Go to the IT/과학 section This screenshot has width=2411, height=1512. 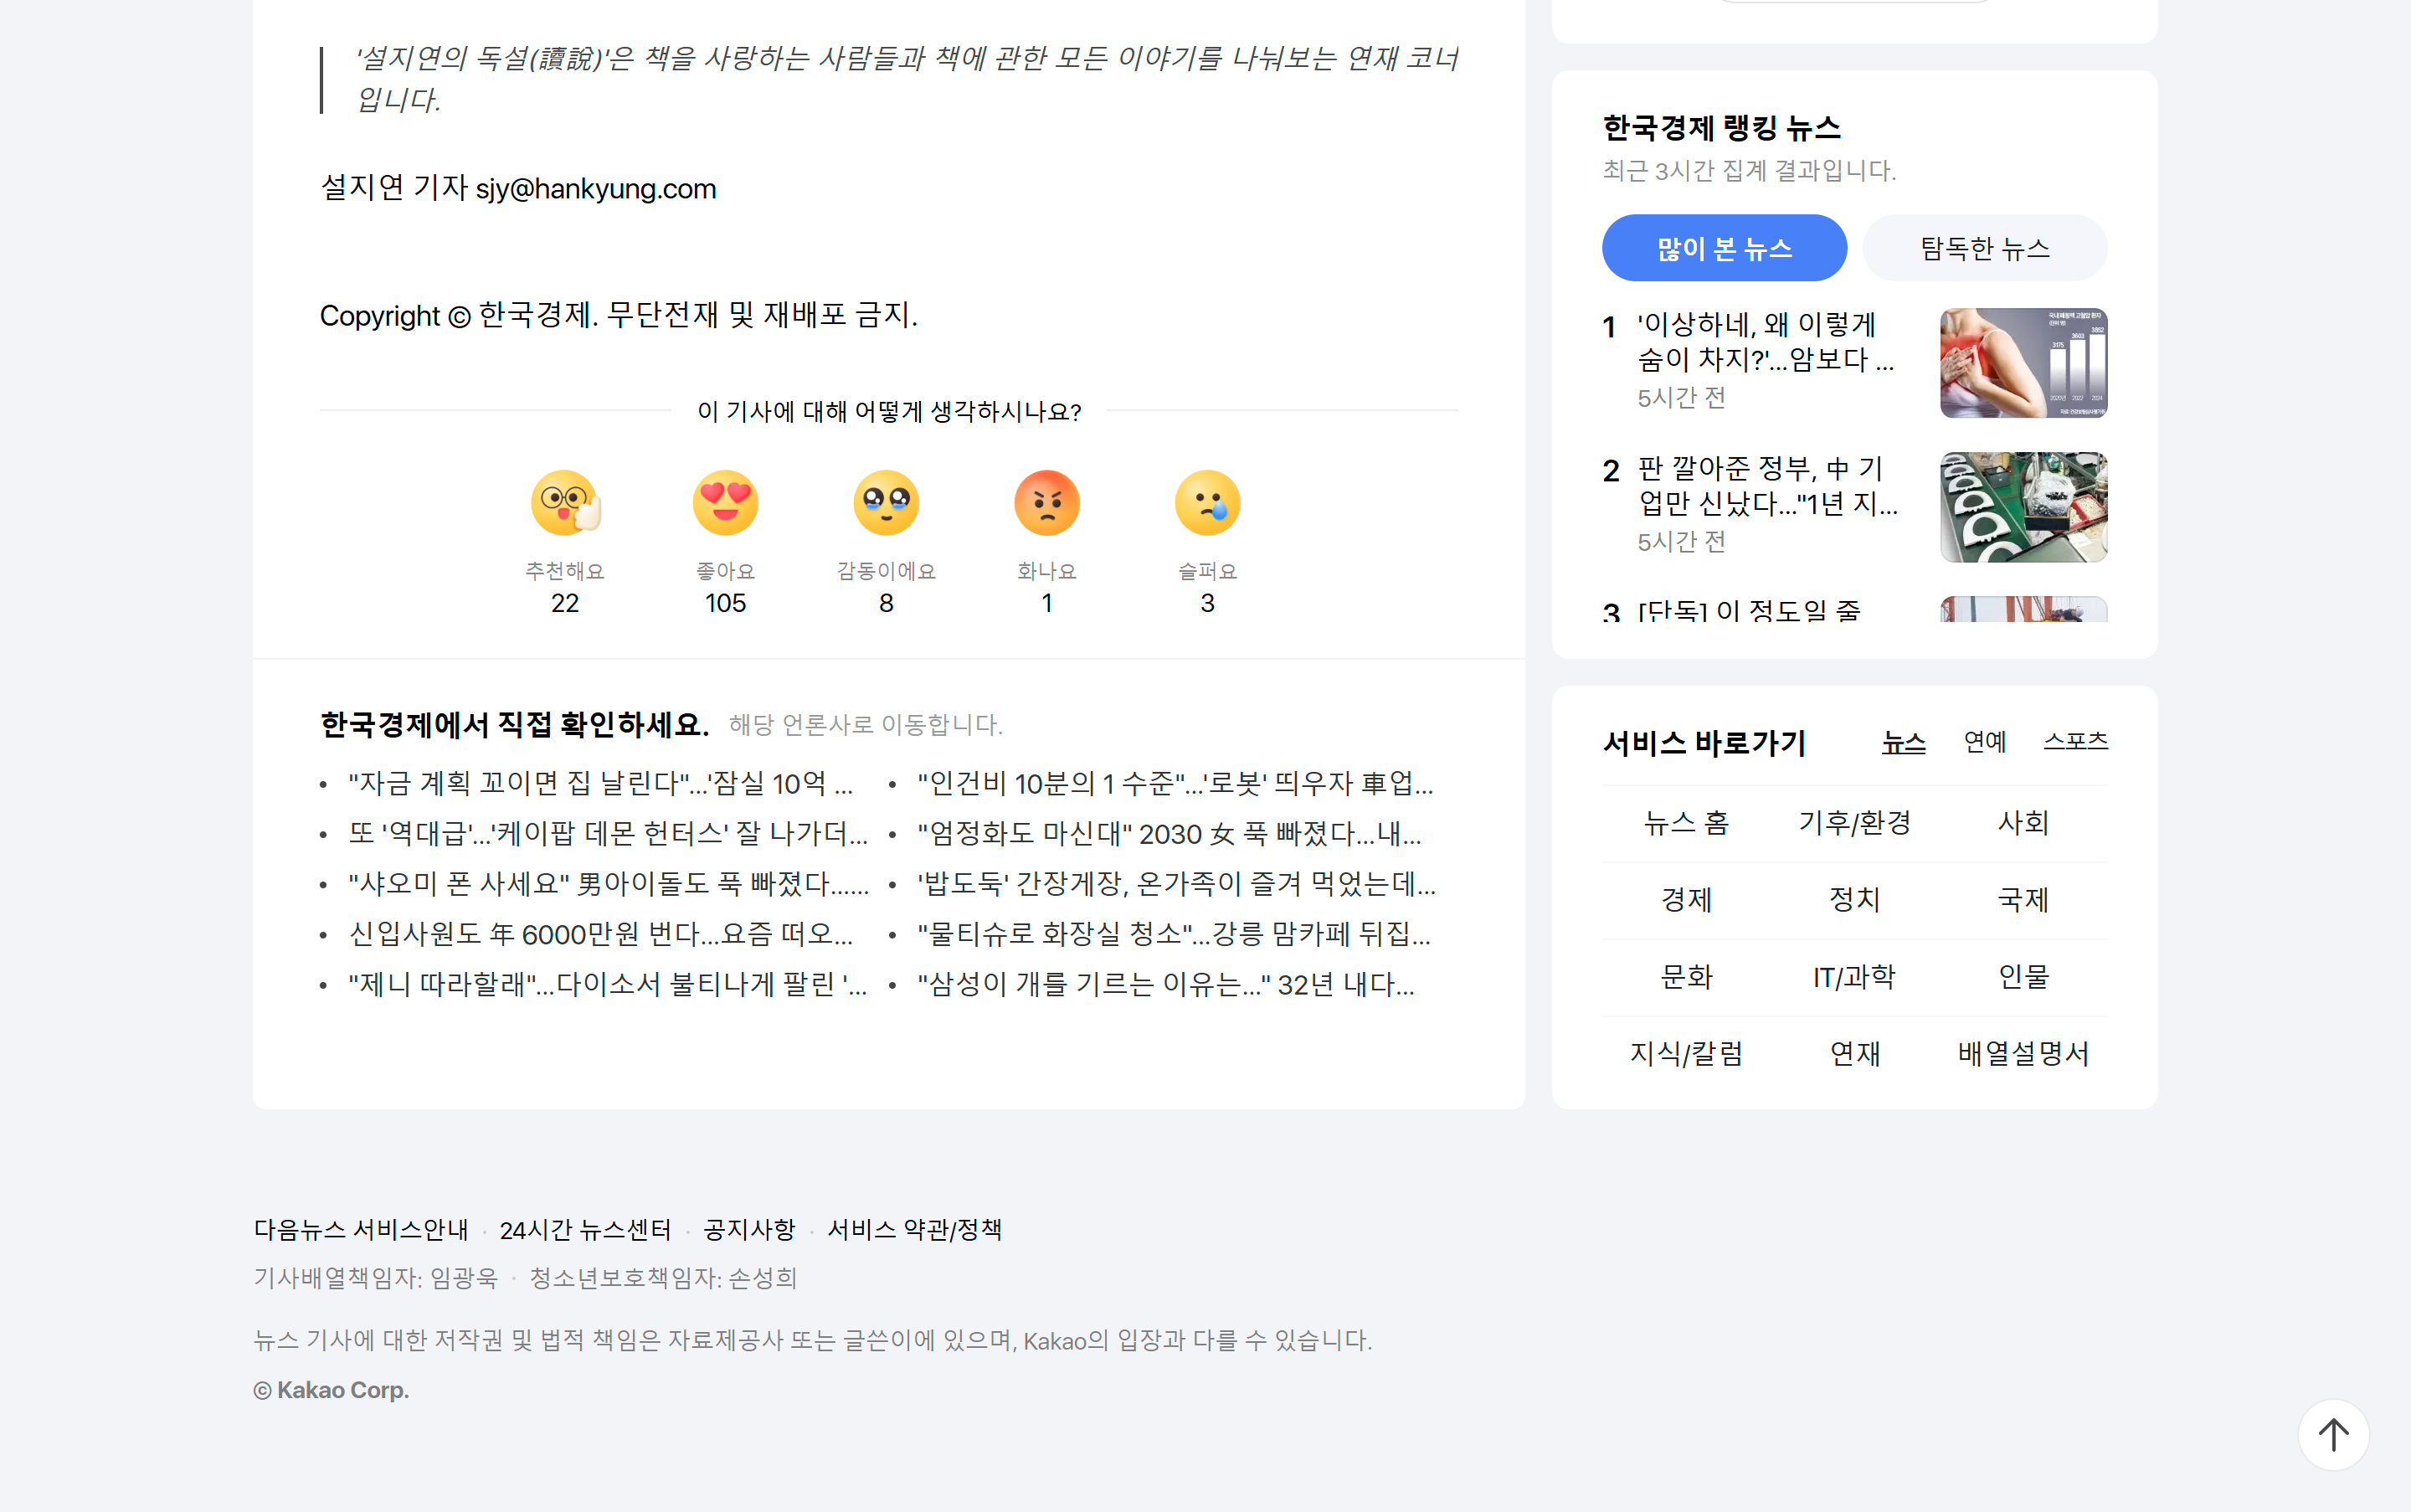click(1855, 977)
